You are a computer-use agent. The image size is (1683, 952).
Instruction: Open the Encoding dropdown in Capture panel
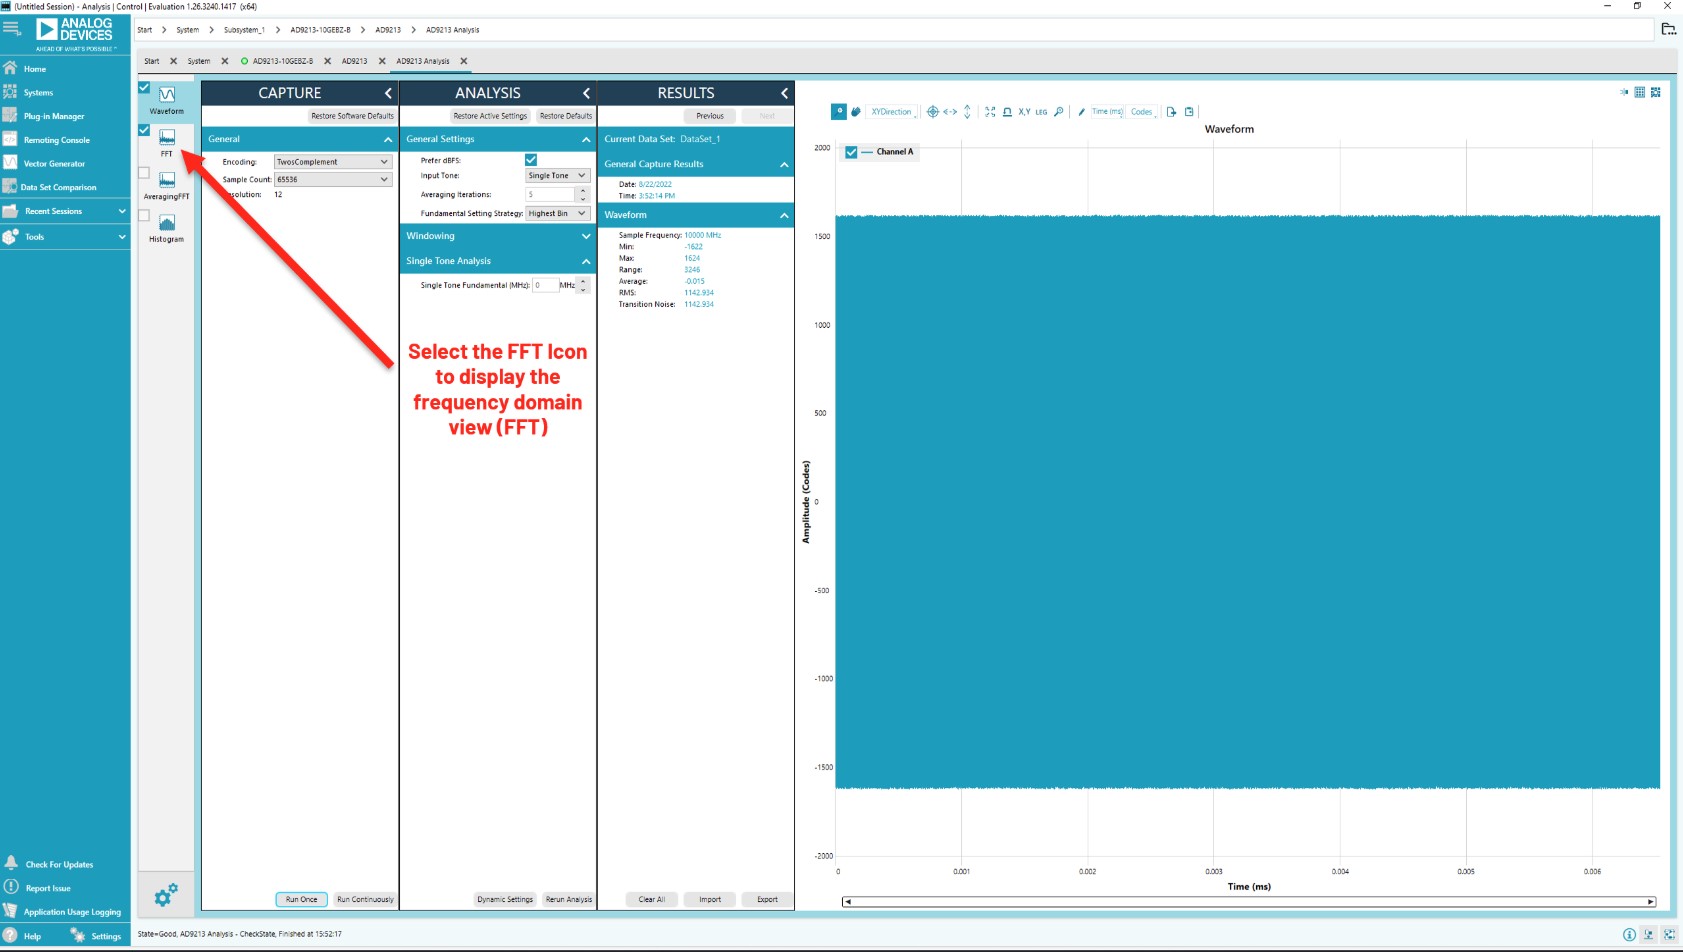tap(333, 161)
